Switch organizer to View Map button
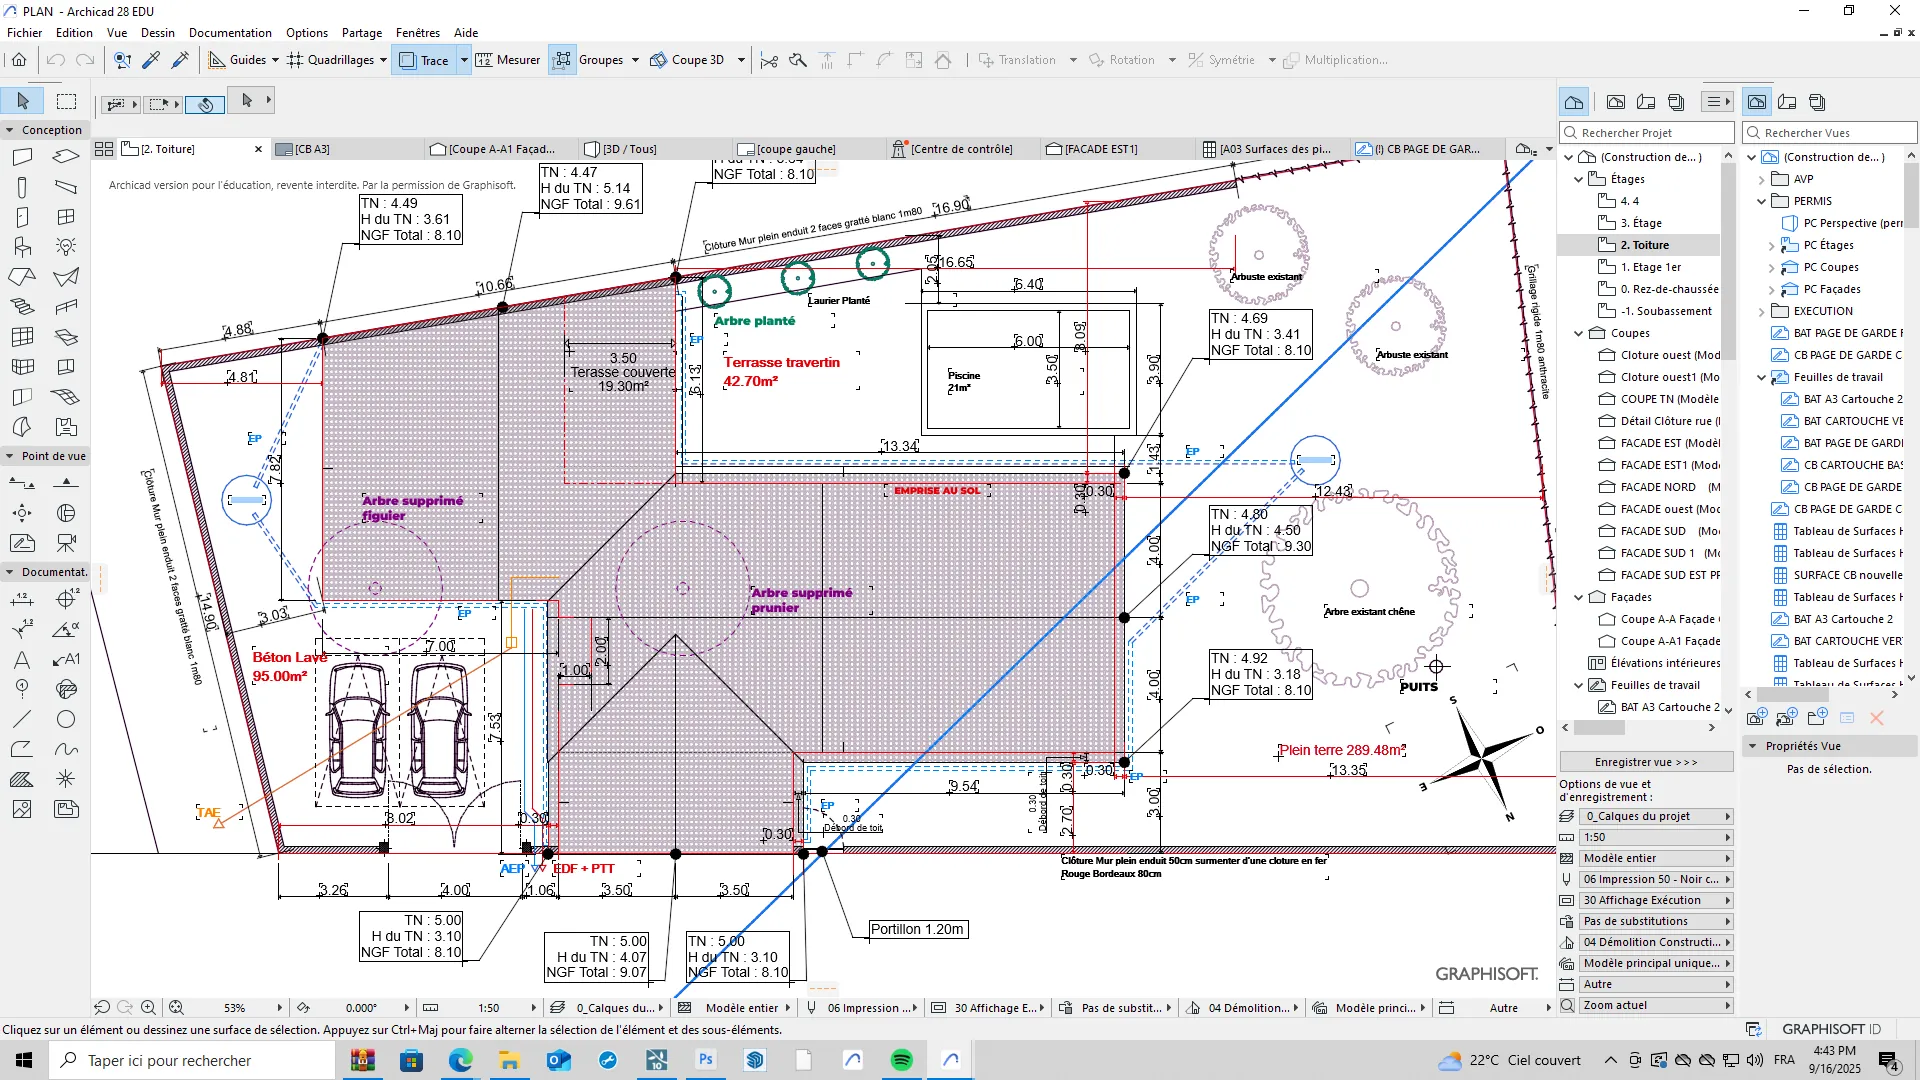 pyautogui.click(x=1757, y=102)
